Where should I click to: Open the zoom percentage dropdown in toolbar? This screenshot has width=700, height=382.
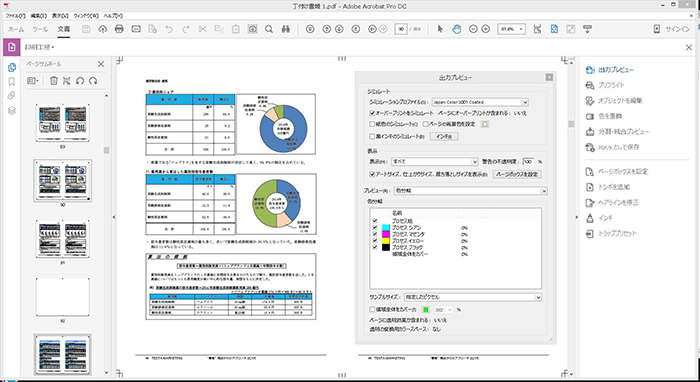521,29
